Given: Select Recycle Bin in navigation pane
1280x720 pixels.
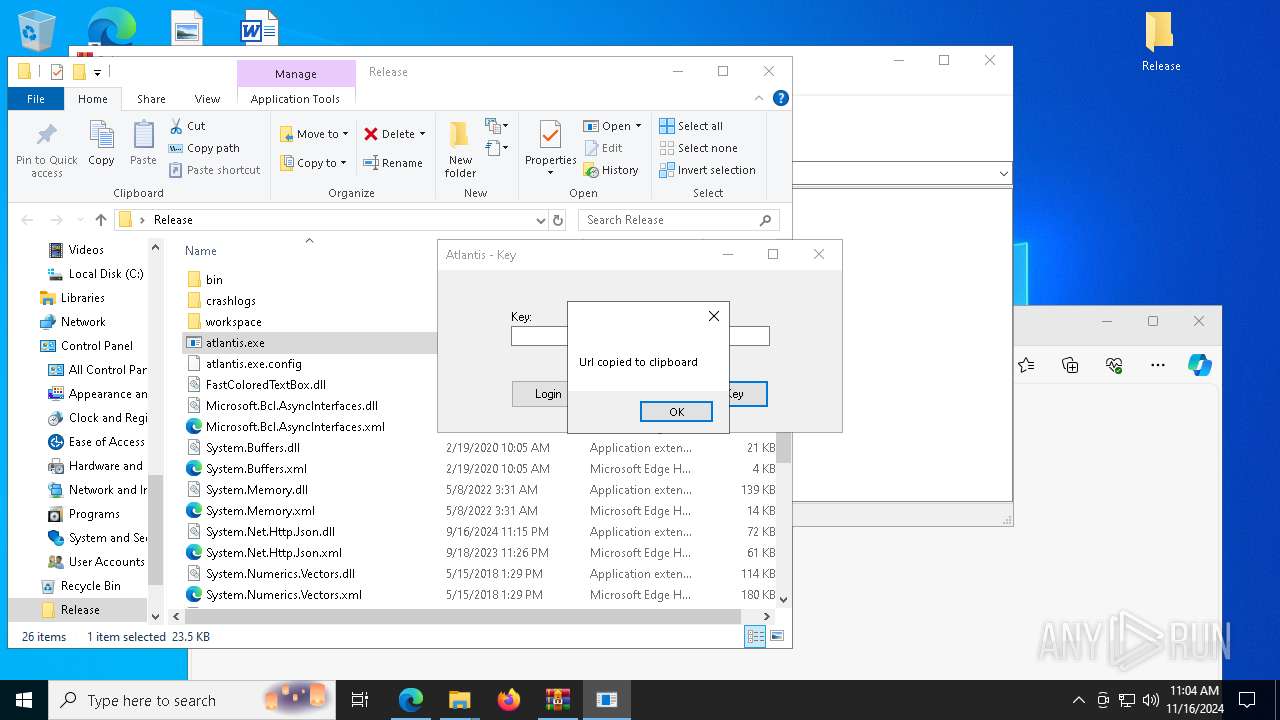Looking at the screenshot, I should coord(90,586).
